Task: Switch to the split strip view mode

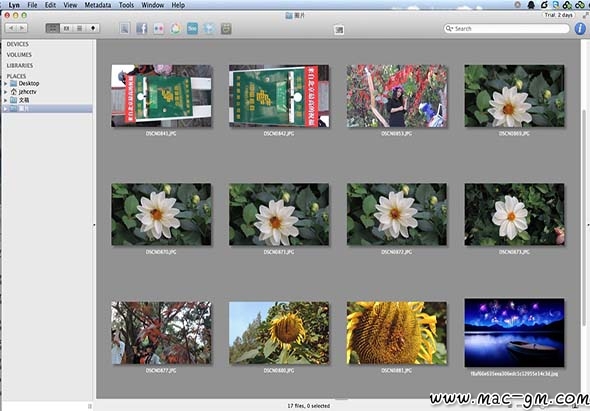Action: tap(66, 28)
